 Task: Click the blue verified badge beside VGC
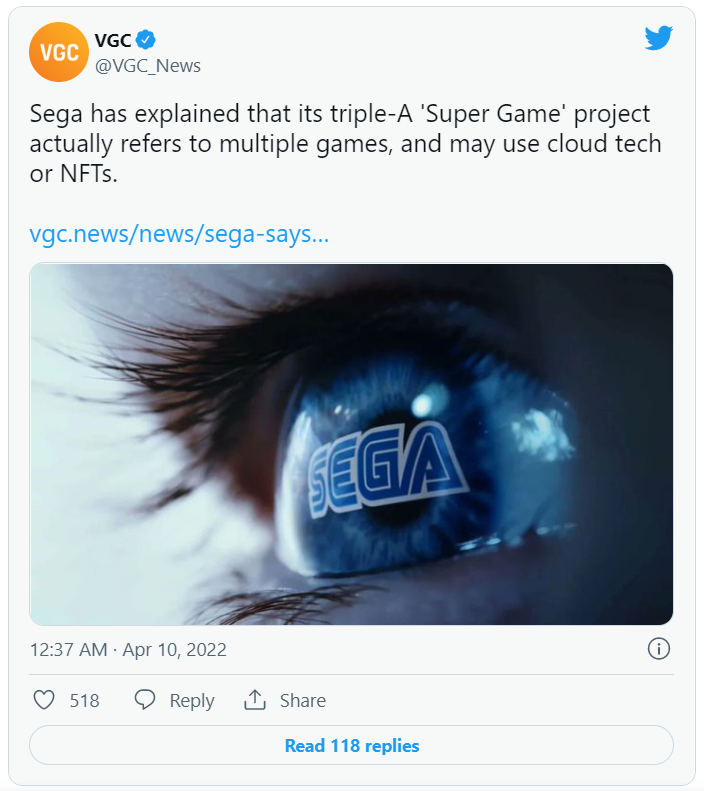point(146,40)
